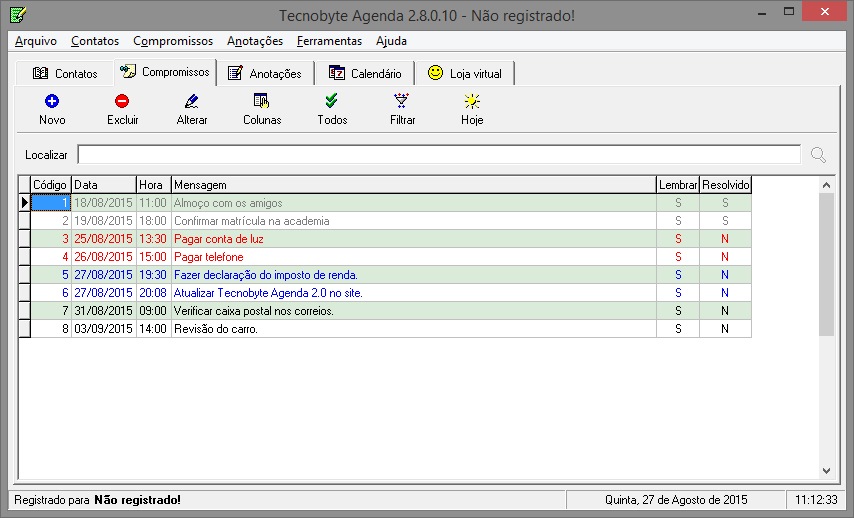Select the Revisão do carro appointment
Viewport: 854px width, 518px height.
click(x=216, y=329)
